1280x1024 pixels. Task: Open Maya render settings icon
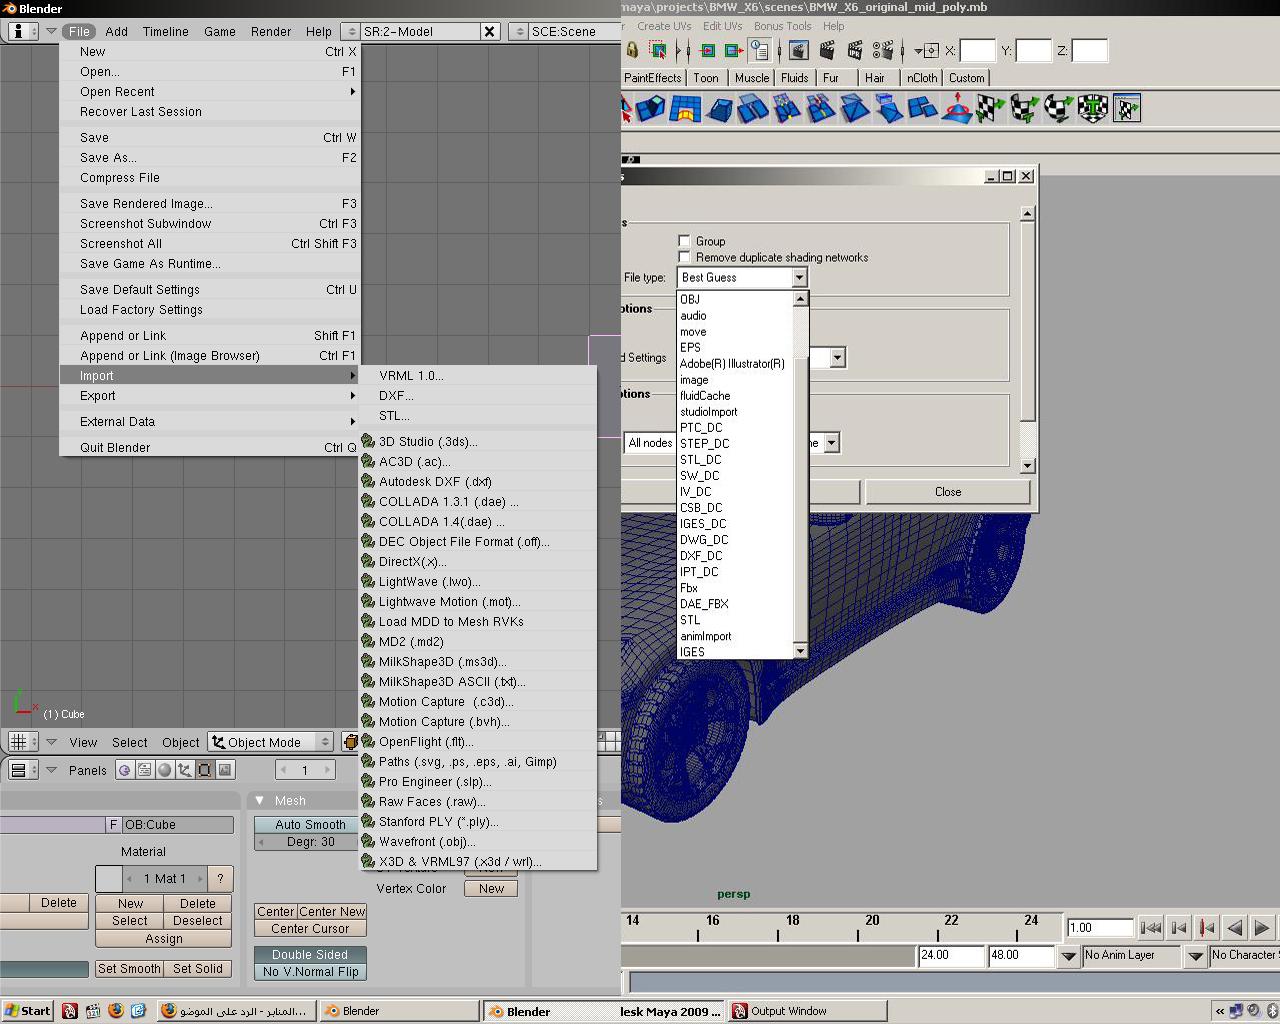[882, 50]
